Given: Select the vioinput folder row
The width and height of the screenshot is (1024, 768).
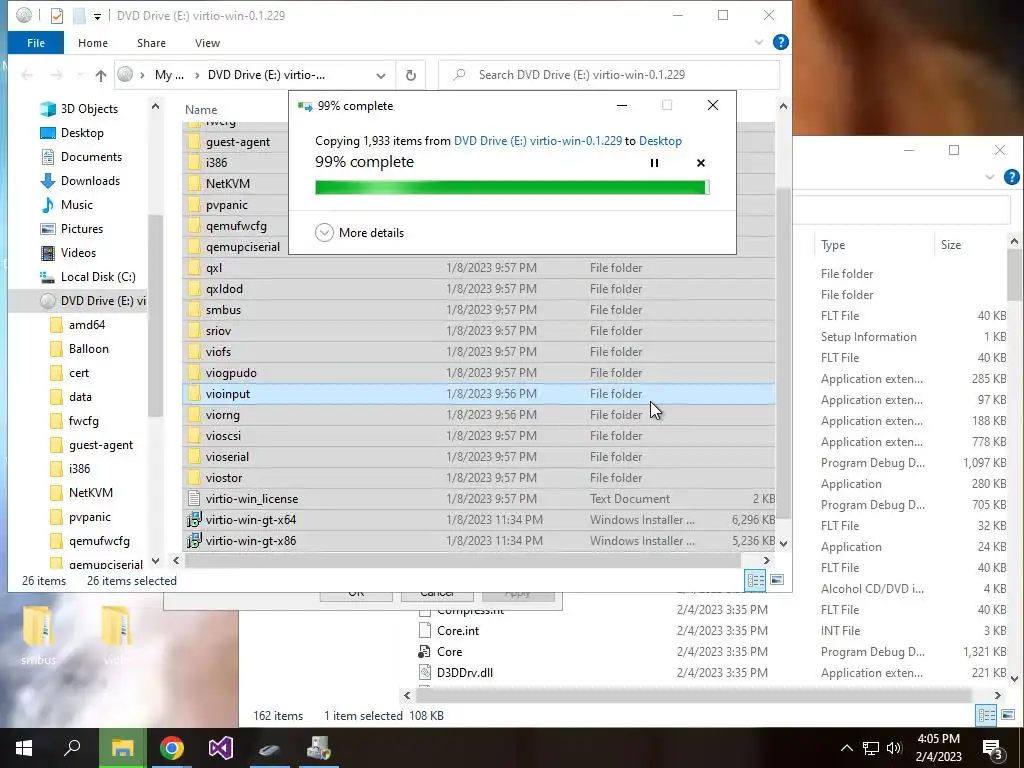Looking at the screenshot, I should click(x=479, y=394).
